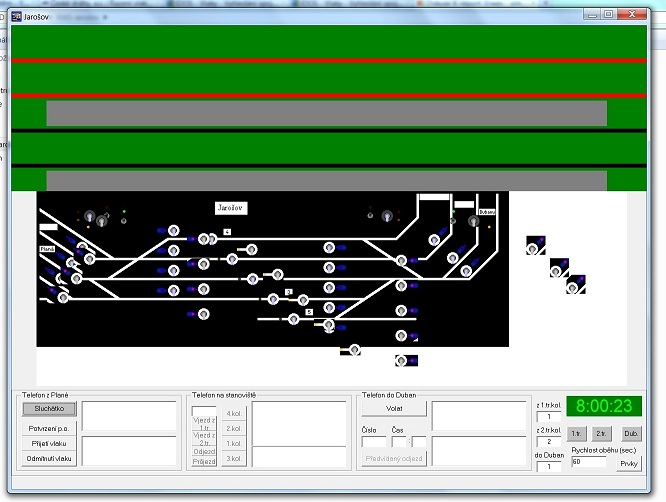Screen dimensions: 666x502
Task: Click the crossover junction knob with blue lamp
Action: click(401, 260)
